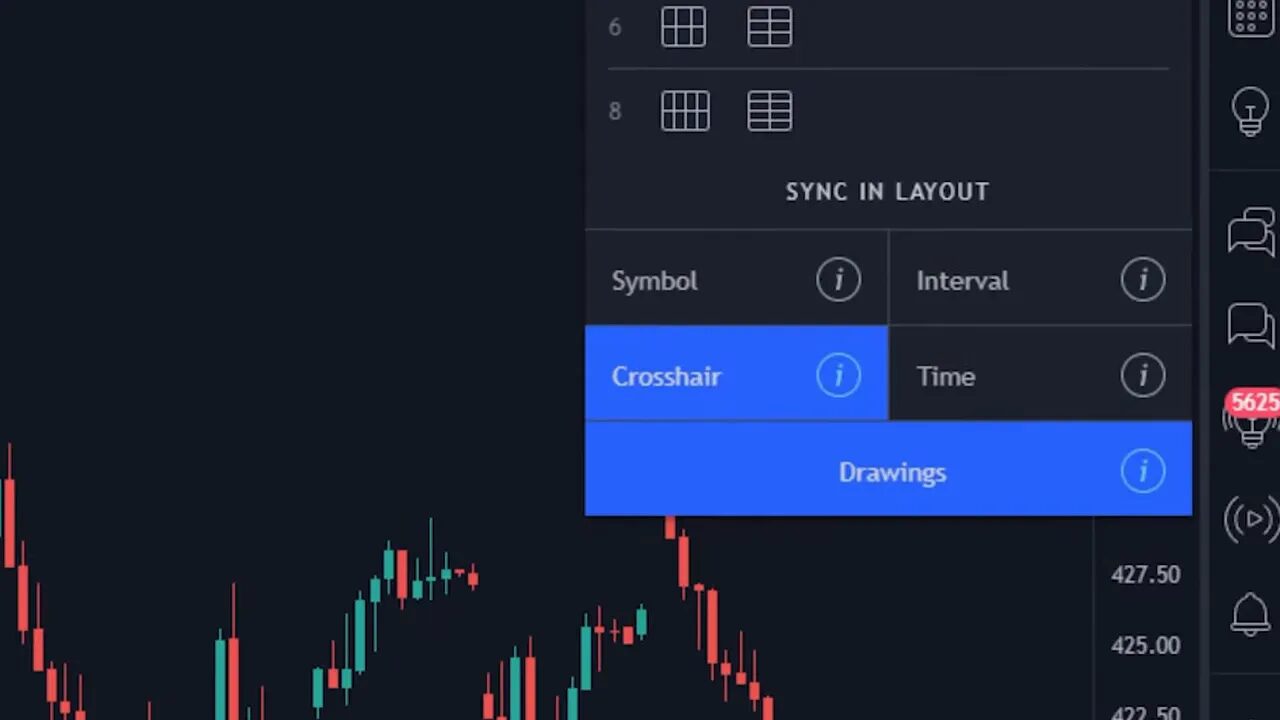Click the info icon next to Crosshair

tap(839, 375)
